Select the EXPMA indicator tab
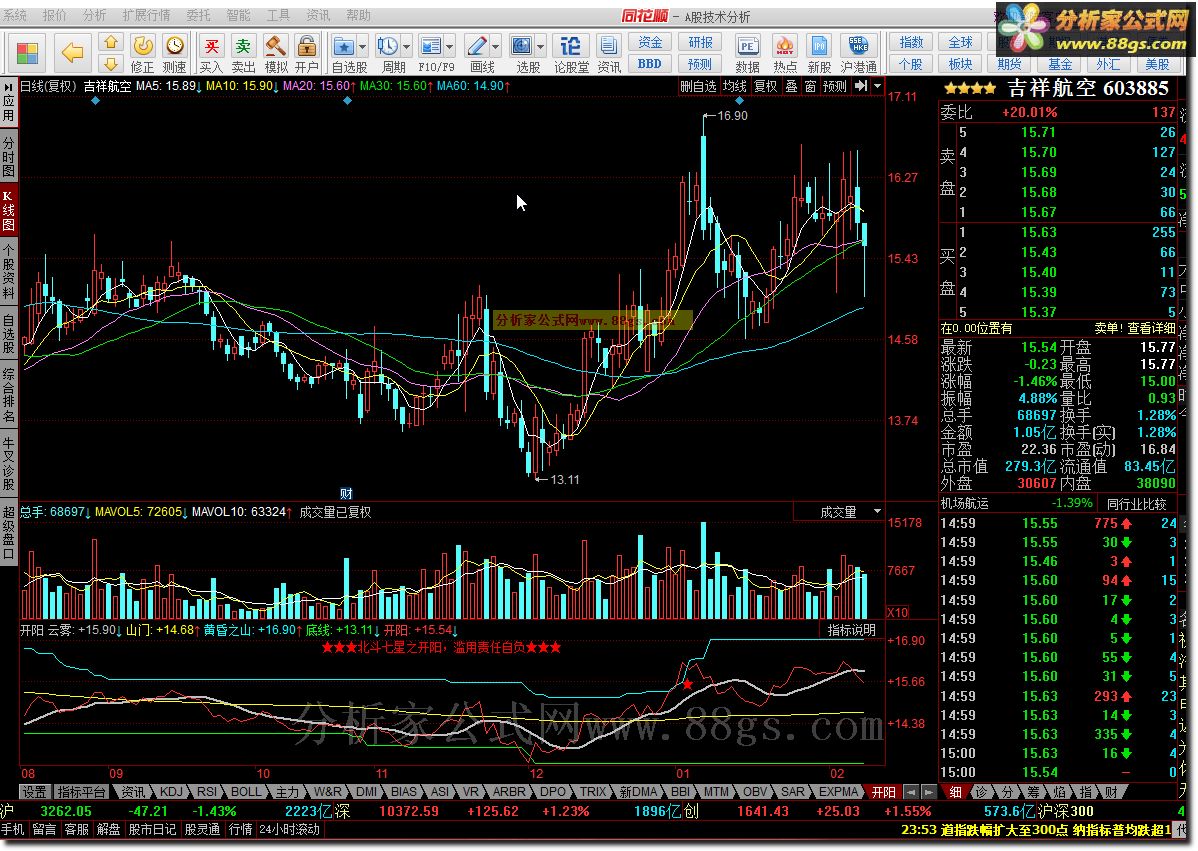1198x851 pixels. click(x=839, y=792)
